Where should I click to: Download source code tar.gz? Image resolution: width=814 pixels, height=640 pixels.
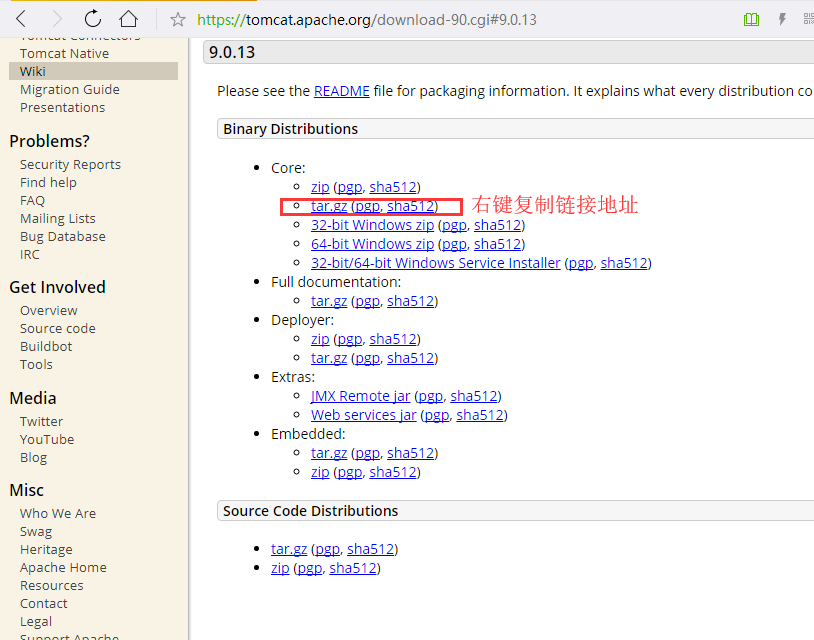pyautogui.click(x=289, y=549)
